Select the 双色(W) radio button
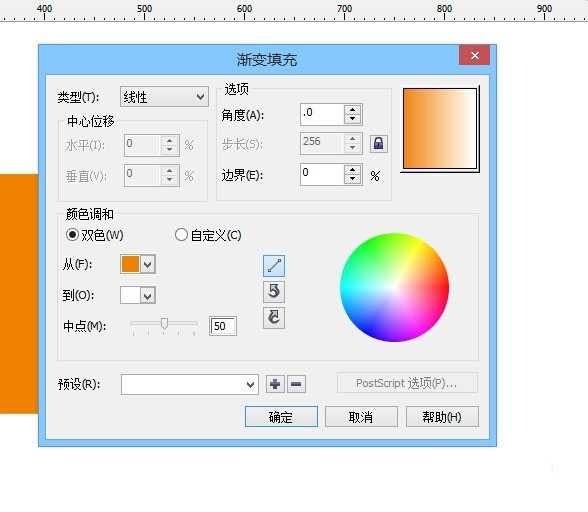The image size is (588, 512). click(x=72, y=235)
